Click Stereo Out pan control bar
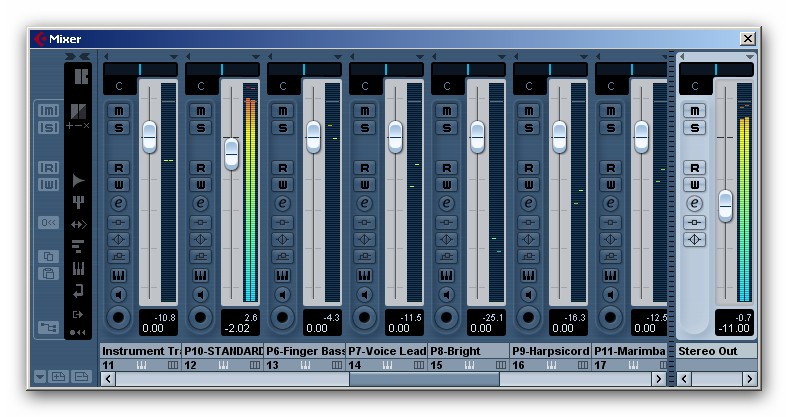Screen dimensions: 788x417 click(716, 70)
